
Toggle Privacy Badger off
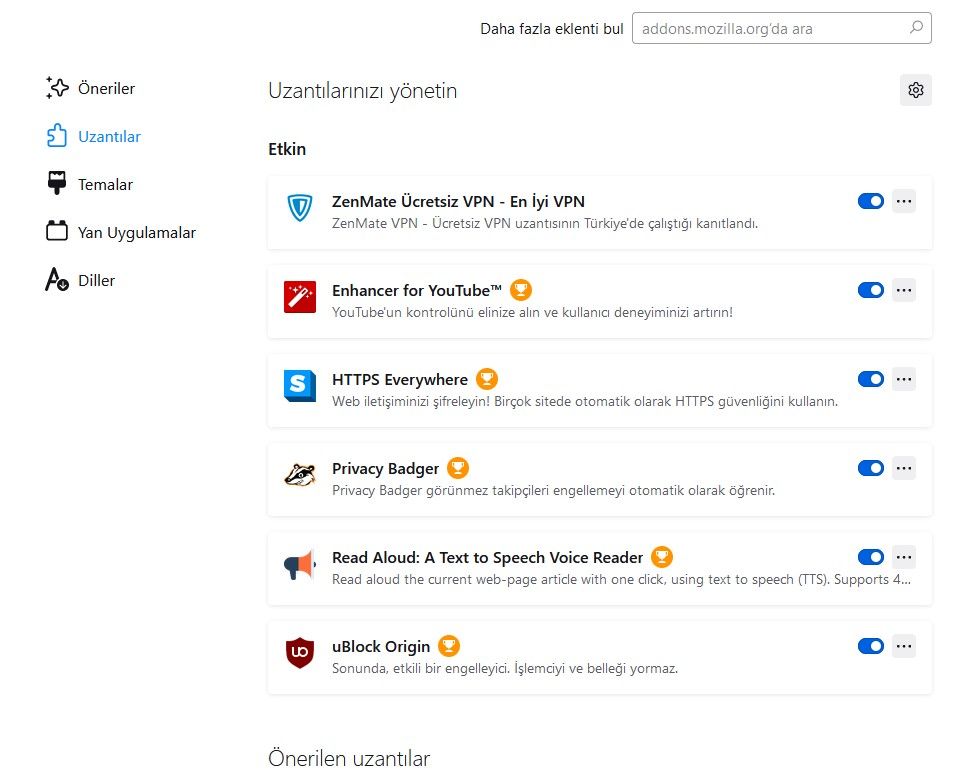871,468
